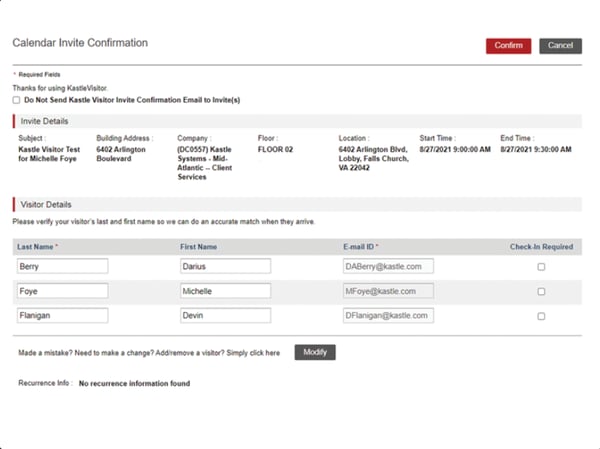Click the DFlanigan@kastle.com email field
This screenshot has width=600, height=449.
click(387, 315)
